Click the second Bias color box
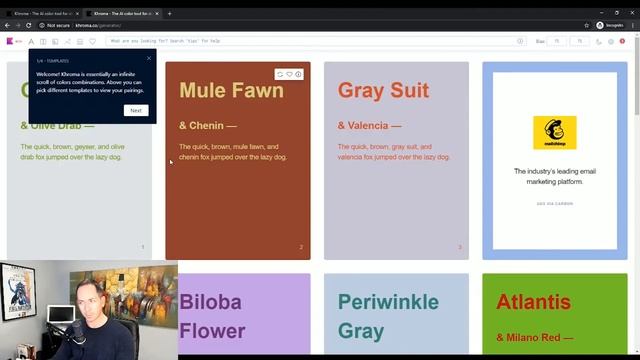 click(580, 41)
